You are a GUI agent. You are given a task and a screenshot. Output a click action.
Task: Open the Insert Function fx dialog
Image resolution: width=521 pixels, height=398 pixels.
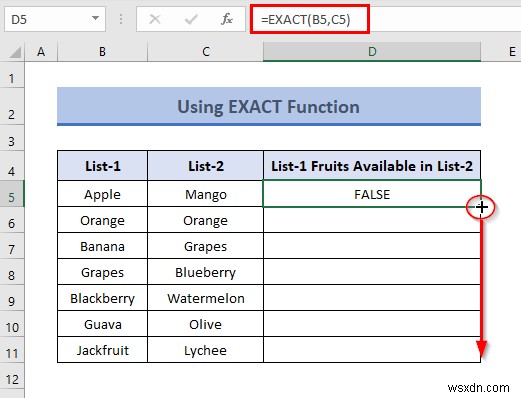[227, 19]
